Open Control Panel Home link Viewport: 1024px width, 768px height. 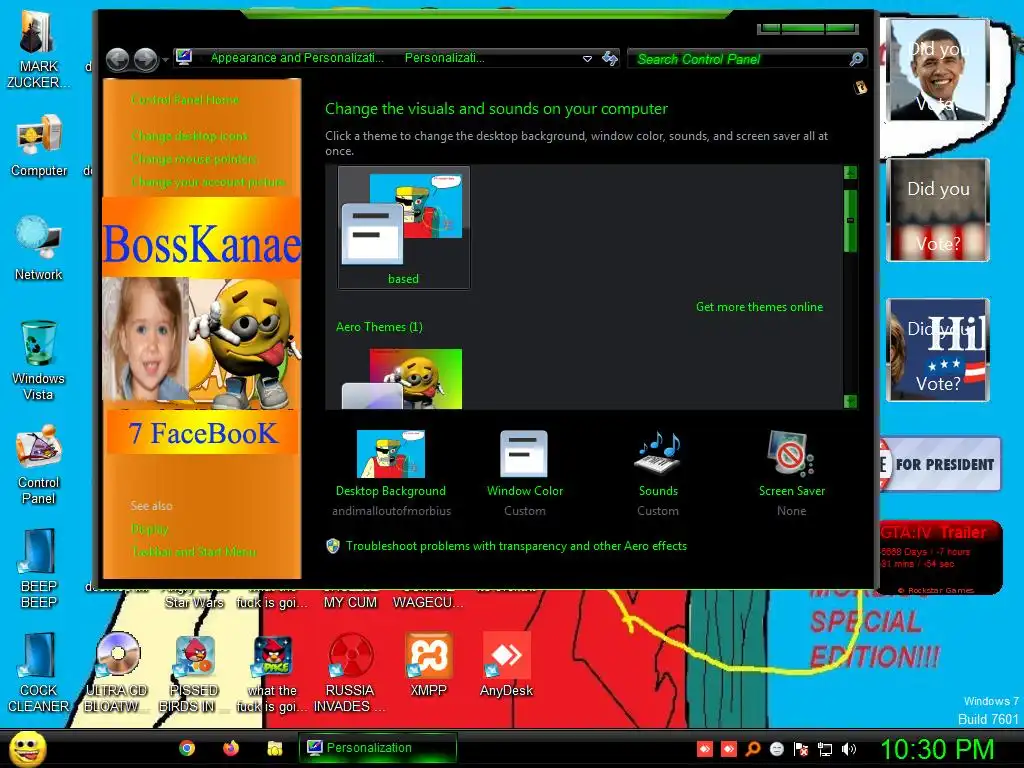(185, 100)
